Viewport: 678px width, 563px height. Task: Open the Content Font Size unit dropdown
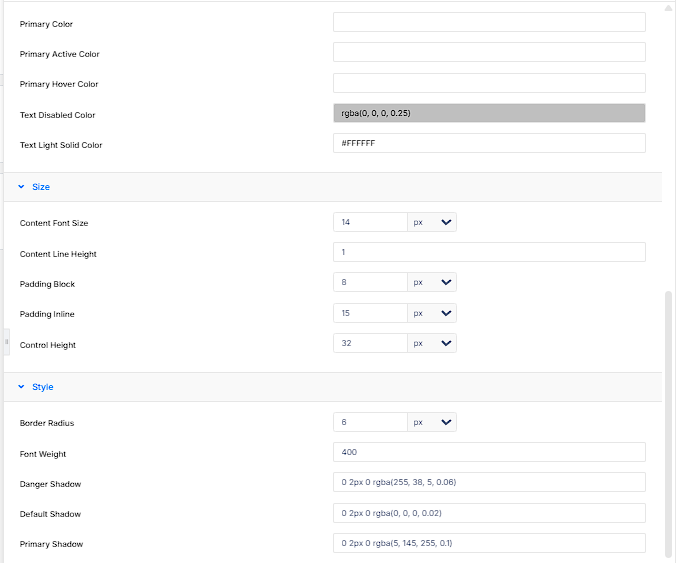point(432,222)
